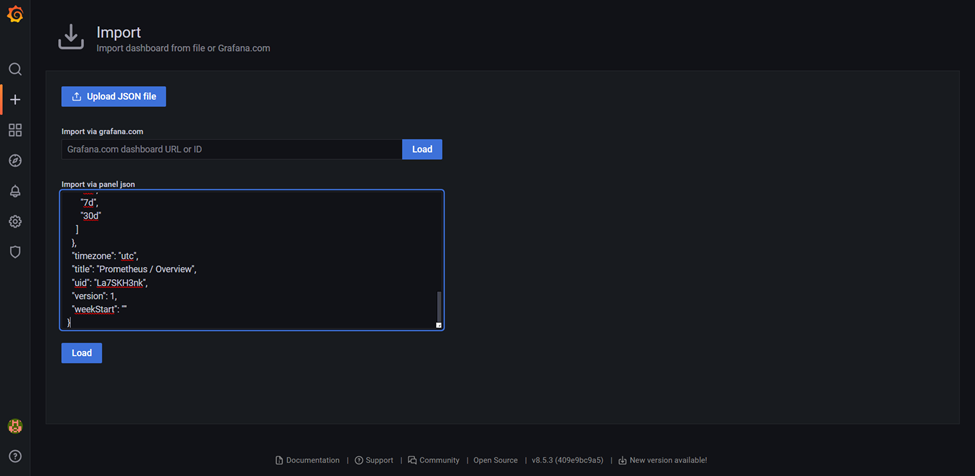Open the Create plus menu icon

point(16,99)
